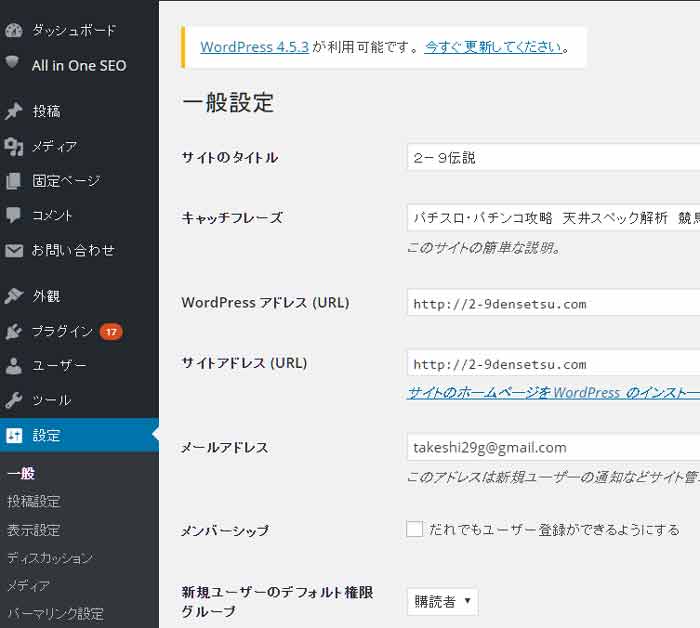700x628 pixels.
Task: Open the プラグイン menu item
Action: 62,331
